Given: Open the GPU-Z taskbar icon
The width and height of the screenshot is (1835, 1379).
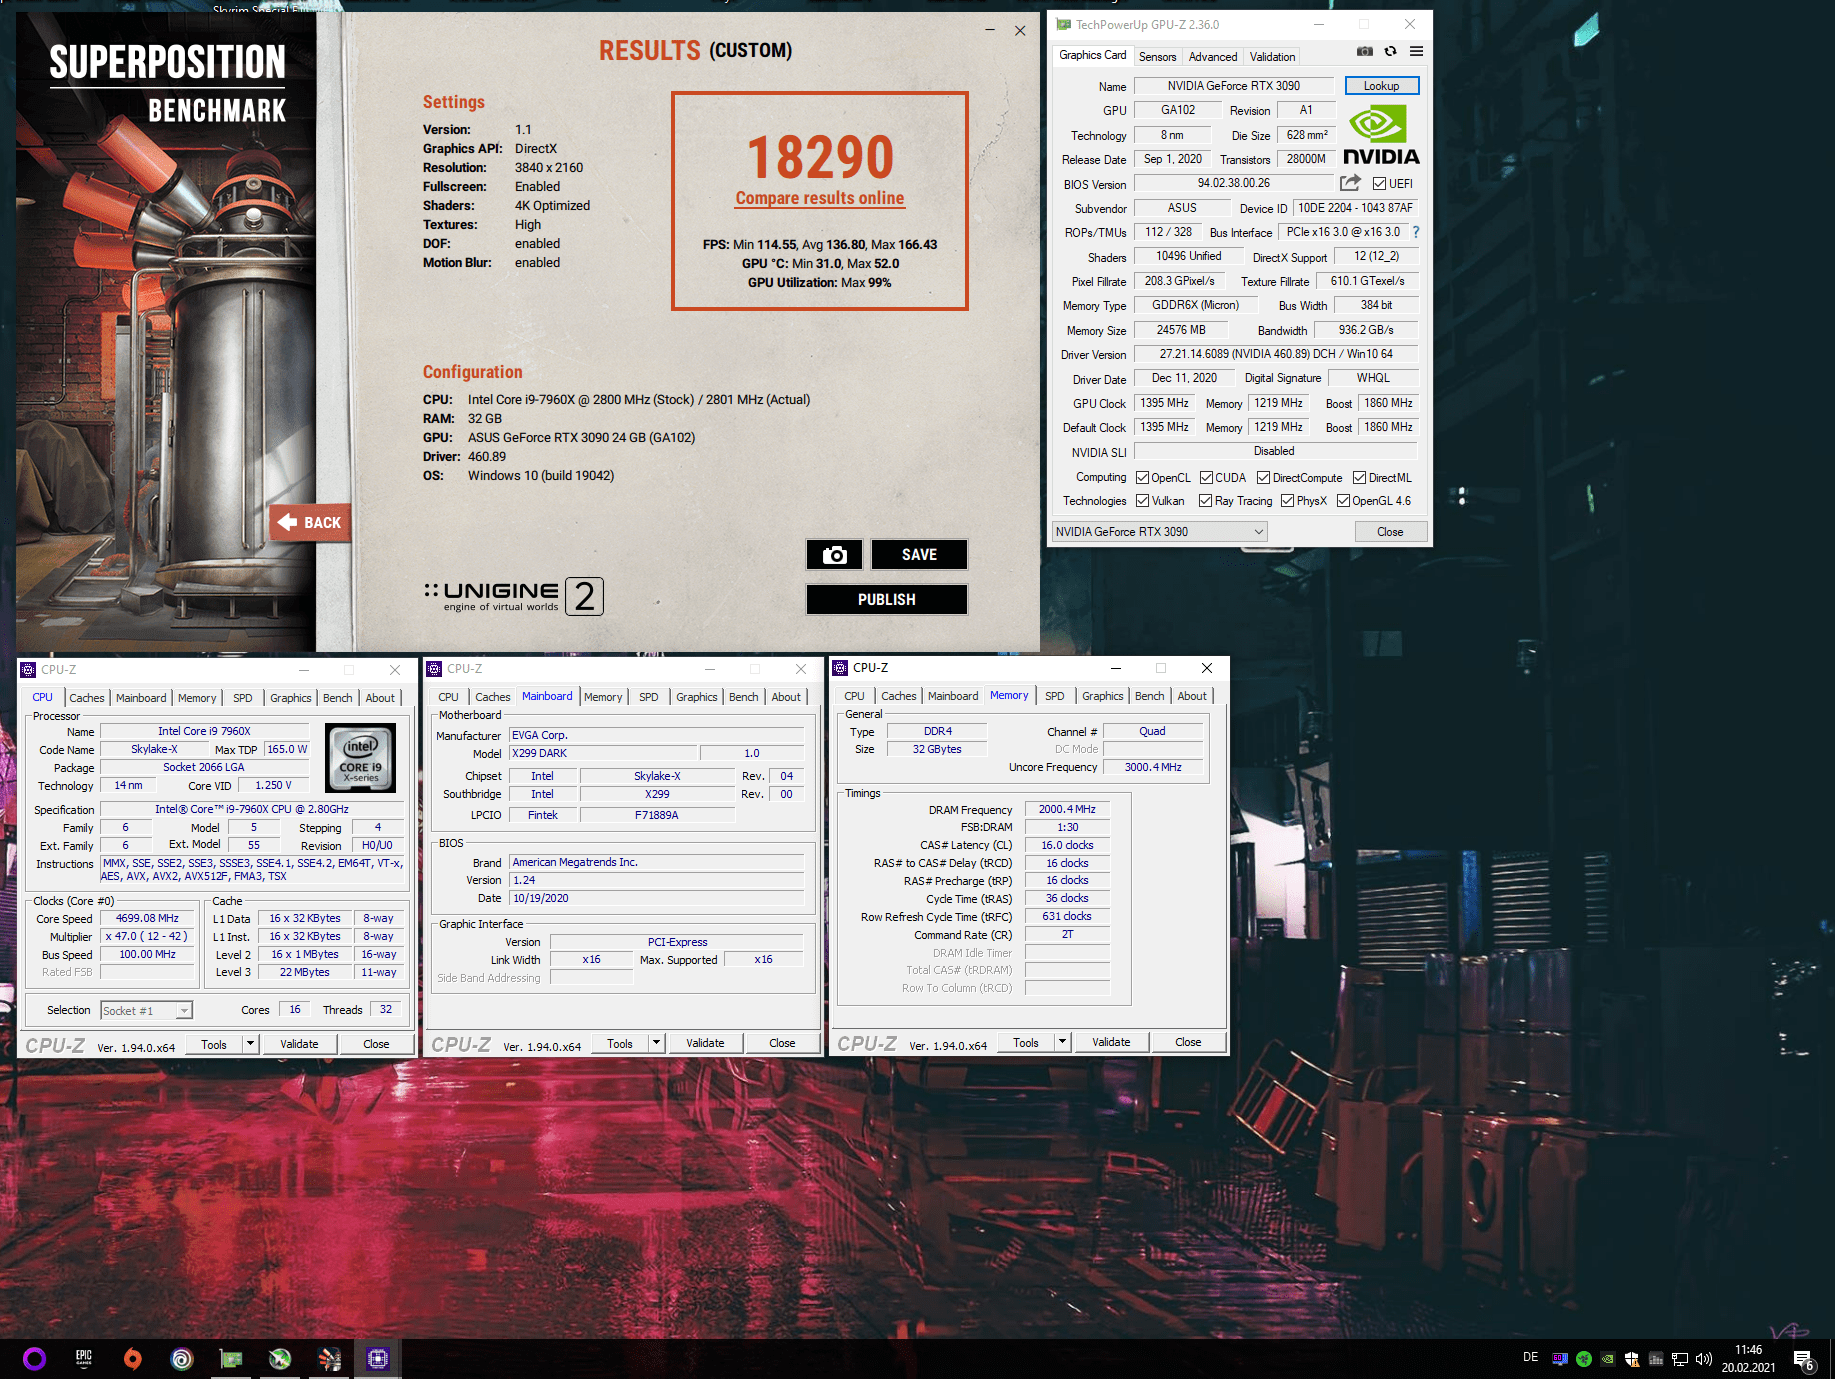Looking at the screenshot, I should pos(231,1358).
